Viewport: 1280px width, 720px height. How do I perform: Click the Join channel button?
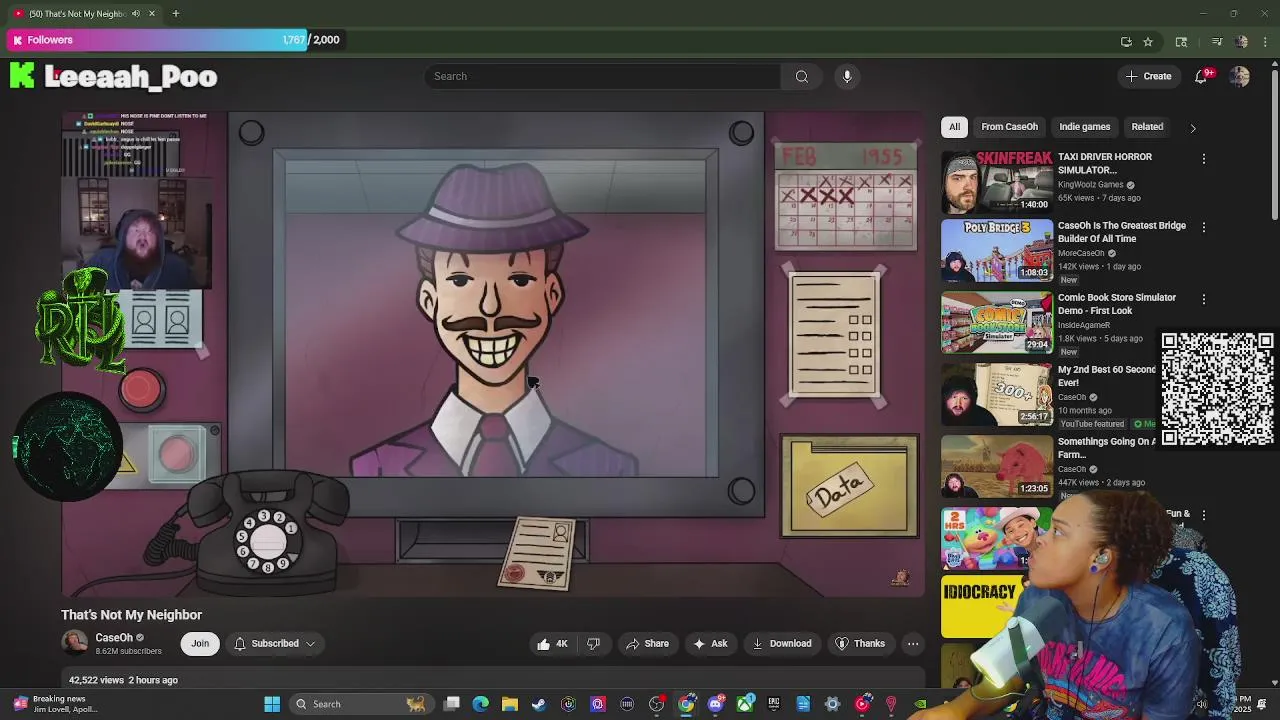tap(200, 644)
